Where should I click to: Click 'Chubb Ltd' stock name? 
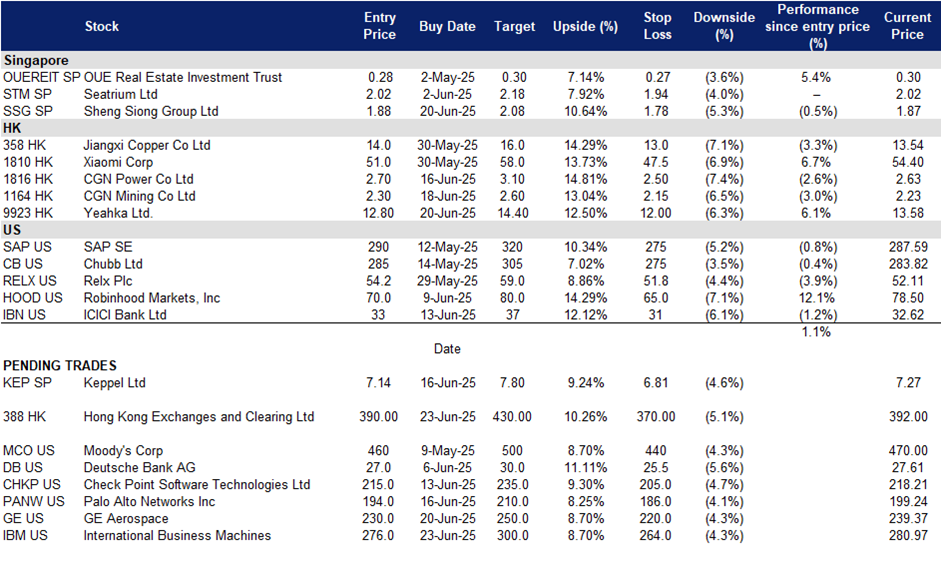113,263
